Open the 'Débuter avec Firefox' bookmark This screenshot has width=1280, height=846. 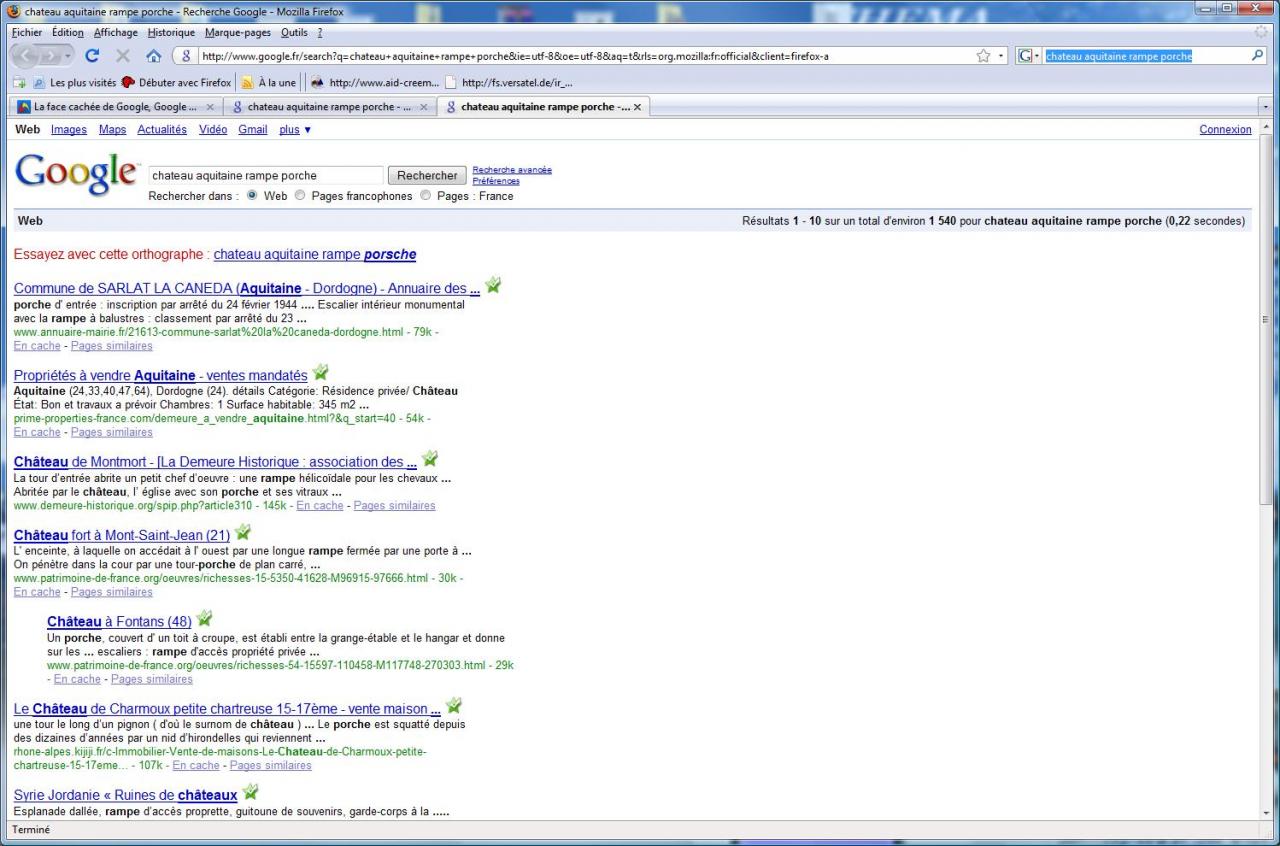click(176, 83)
